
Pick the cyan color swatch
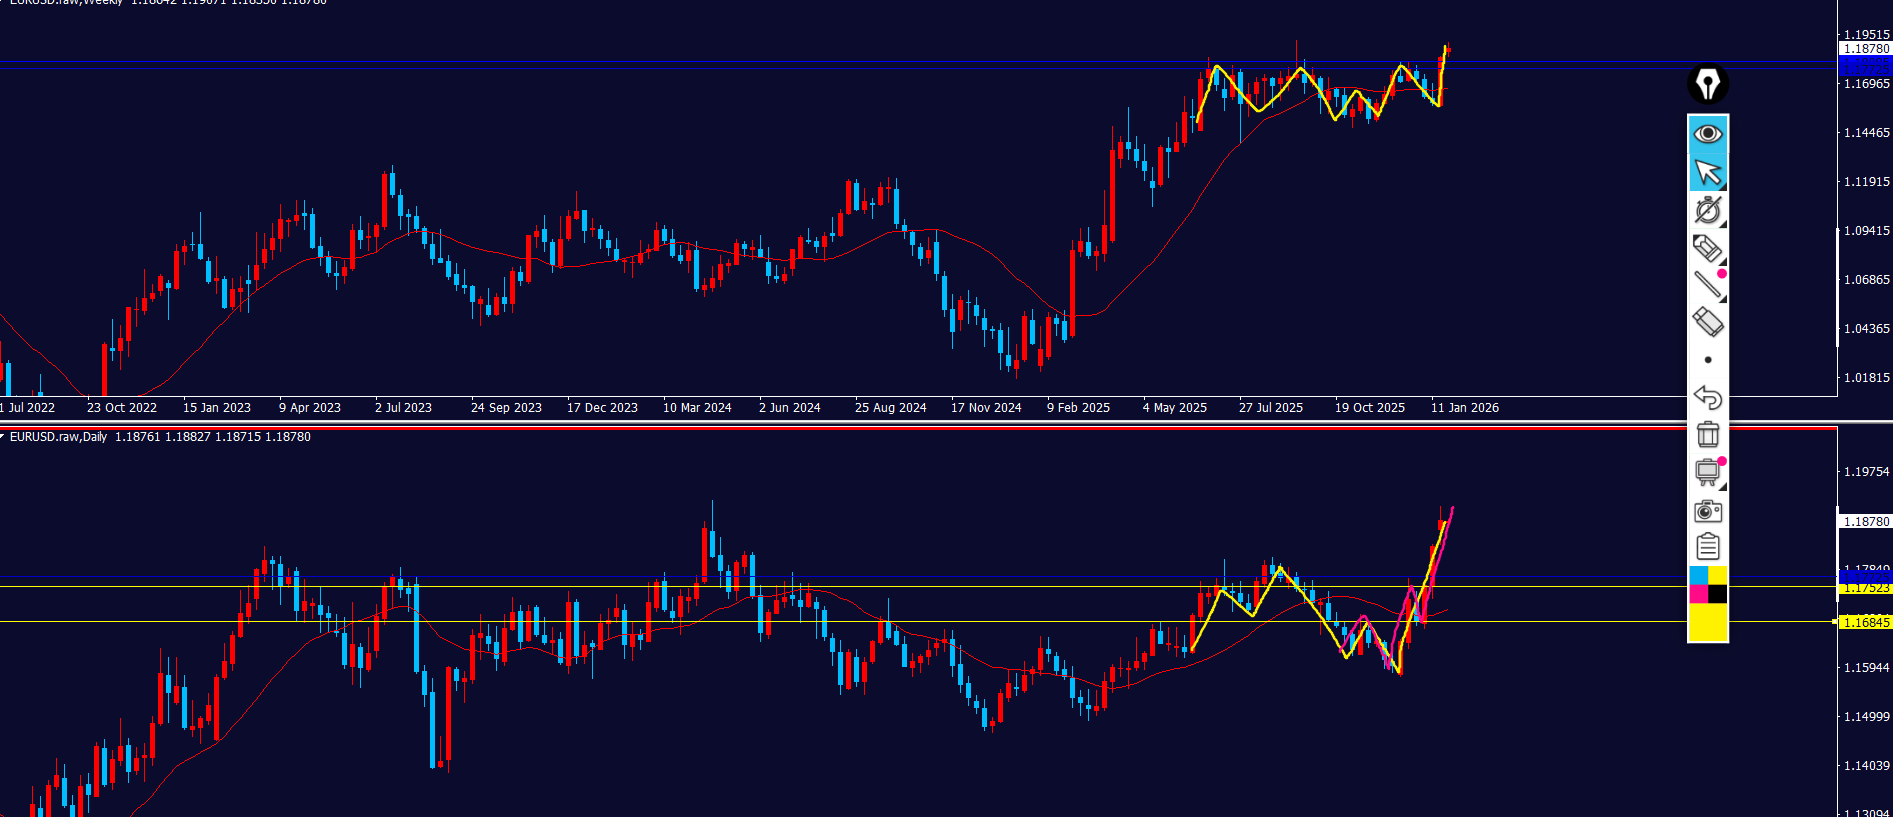pos(1698,575)
